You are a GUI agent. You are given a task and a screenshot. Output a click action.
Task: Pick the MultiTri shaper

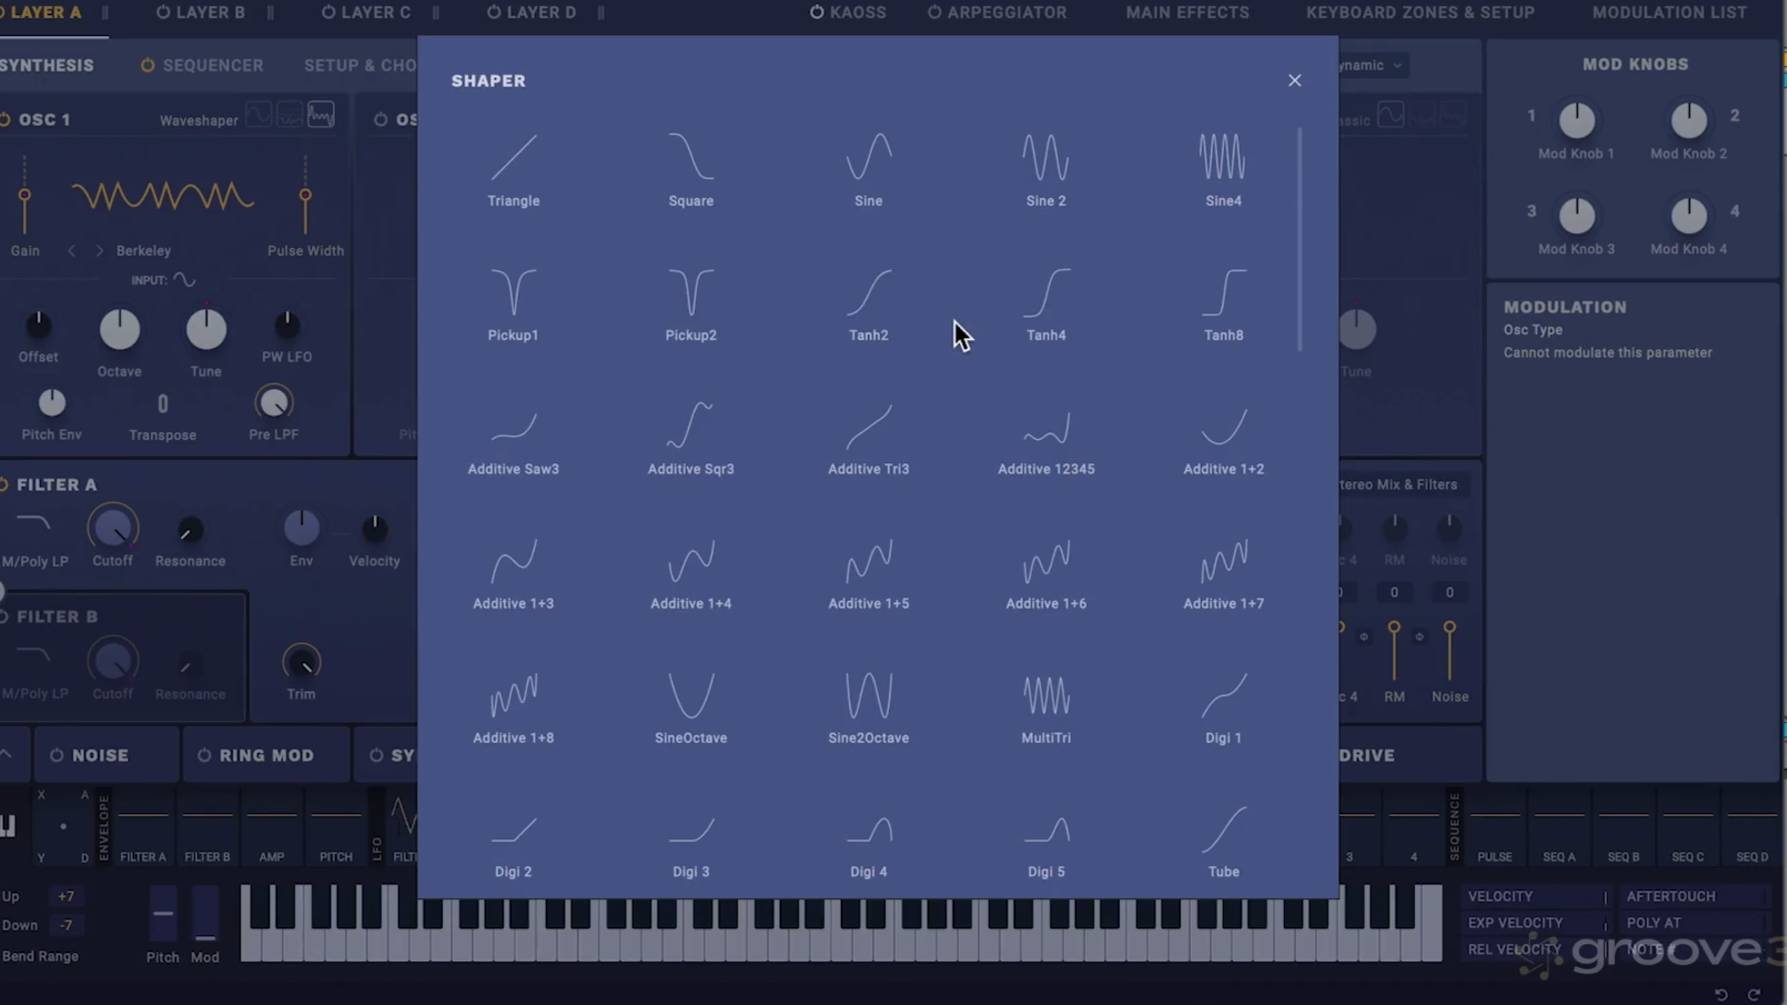[x=1046, y=707]
